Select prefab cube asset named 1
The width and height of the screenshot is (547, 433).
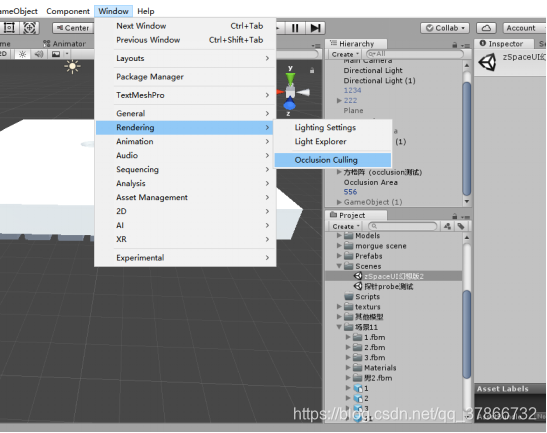(x=358, y=388)
